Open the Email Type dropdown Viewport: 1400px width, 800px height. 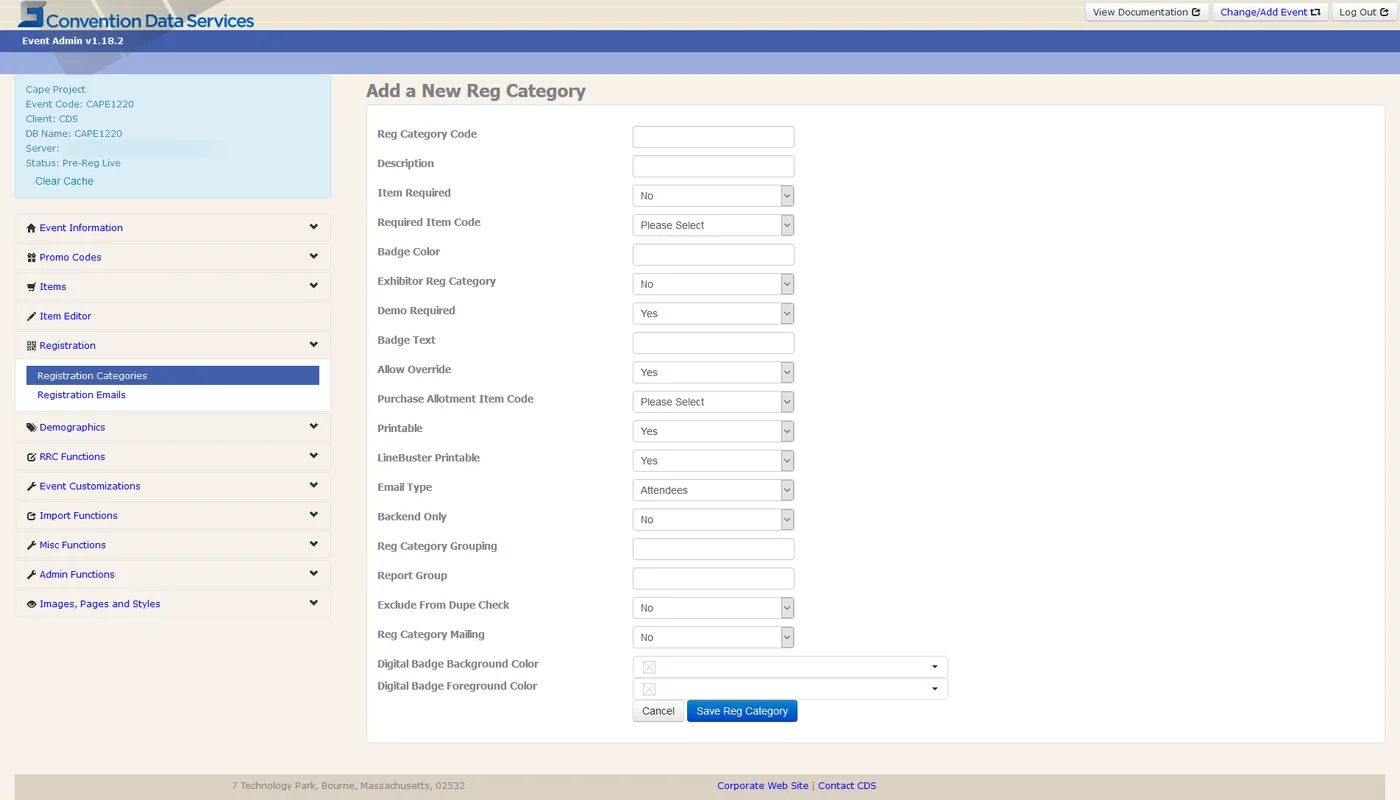pos(713,490)
